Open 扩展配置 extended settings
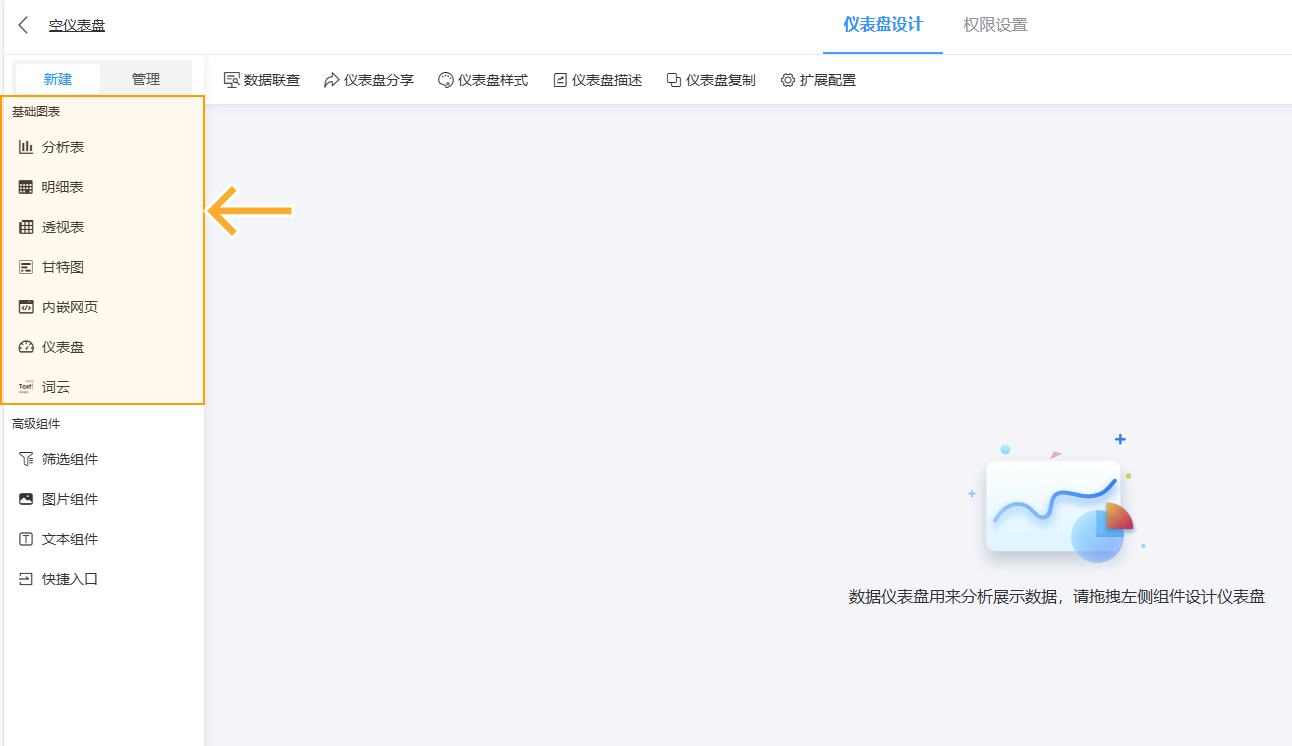 [x=818, y=79]
